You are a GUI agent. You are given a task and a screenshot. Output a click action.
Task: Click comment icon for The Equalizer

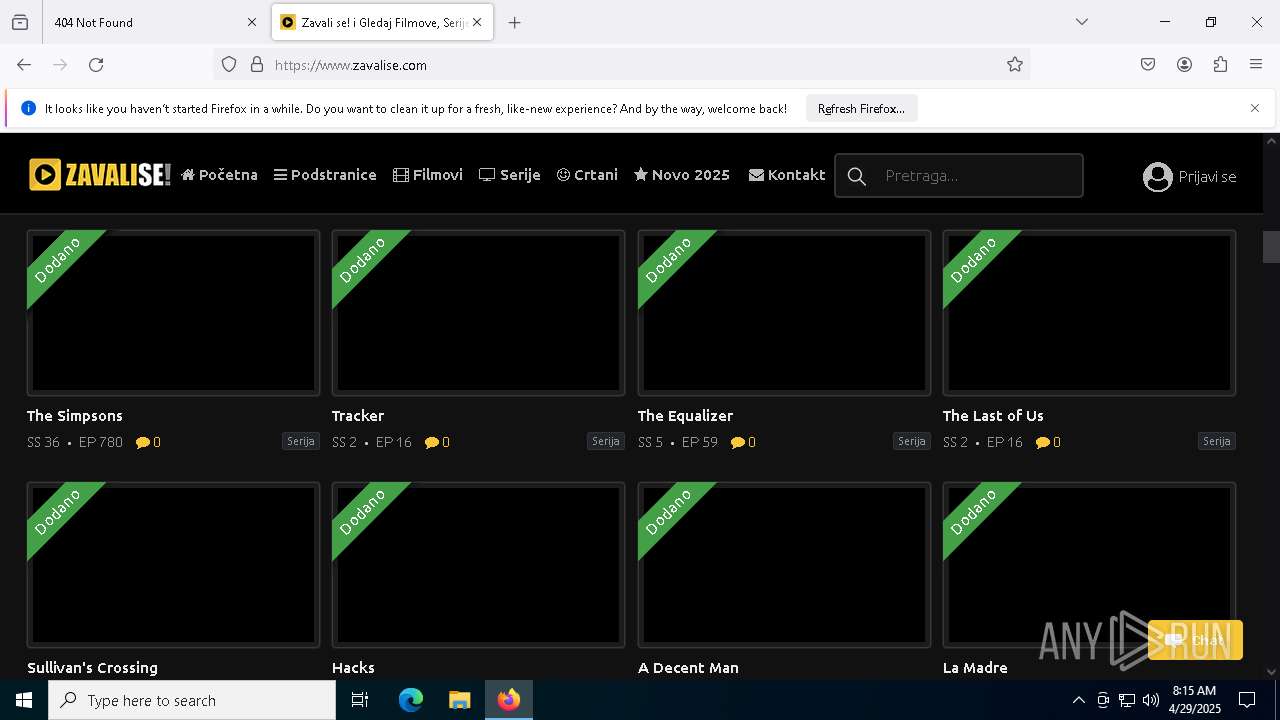(x=738, y=442)
